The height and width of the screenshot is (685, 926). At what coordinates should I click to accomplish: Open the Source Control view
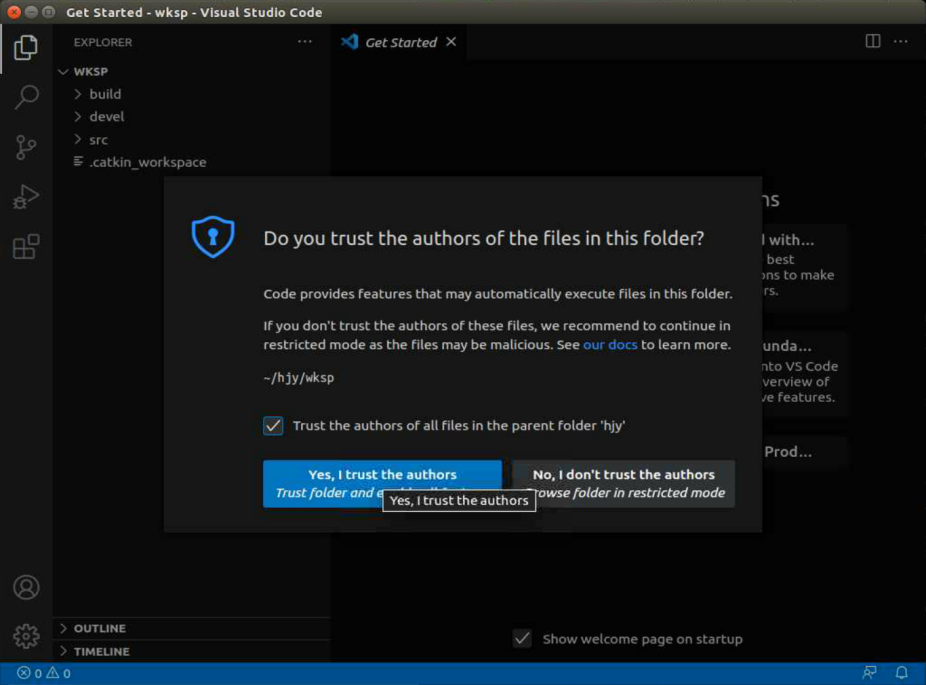point(25,147)
